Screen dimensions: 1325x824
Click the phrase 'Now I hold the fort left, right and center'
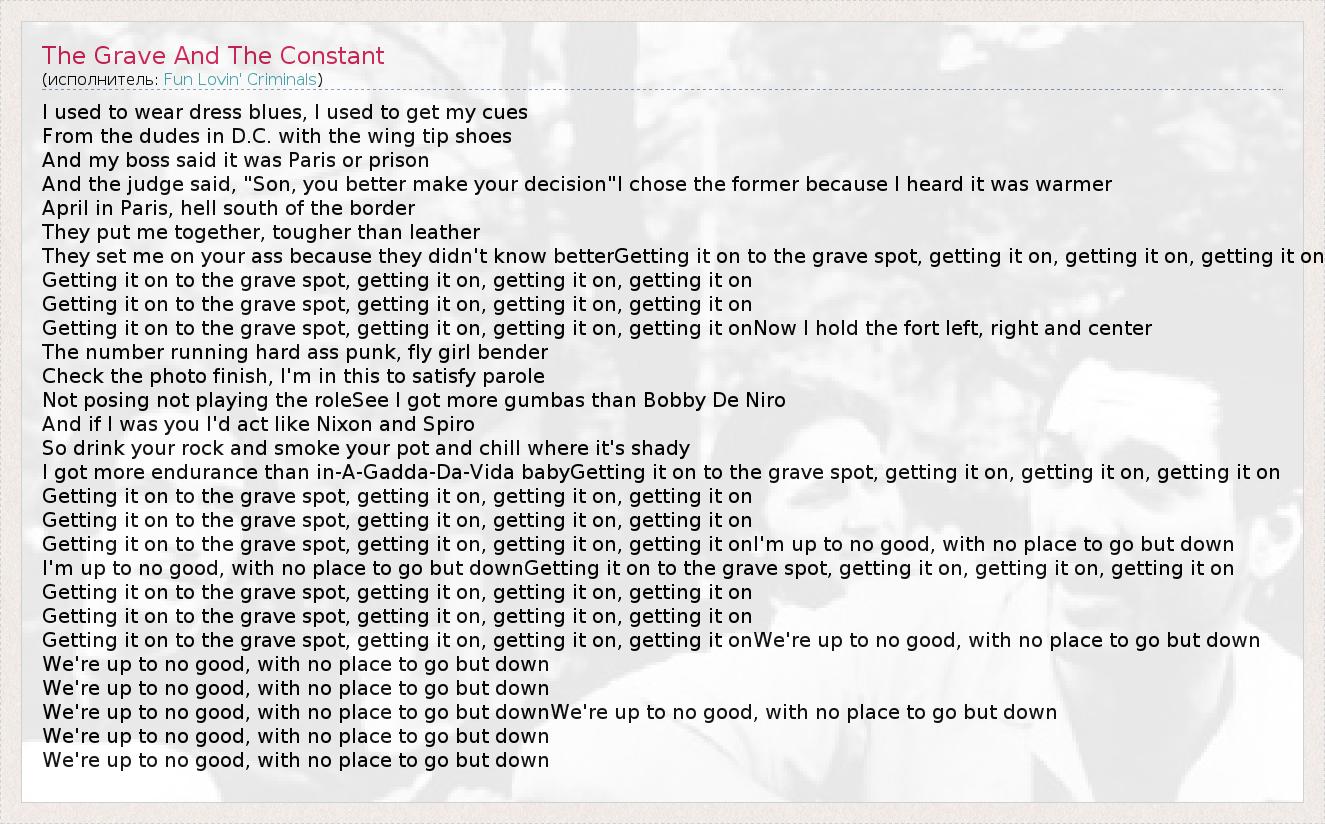pos(953,328)
